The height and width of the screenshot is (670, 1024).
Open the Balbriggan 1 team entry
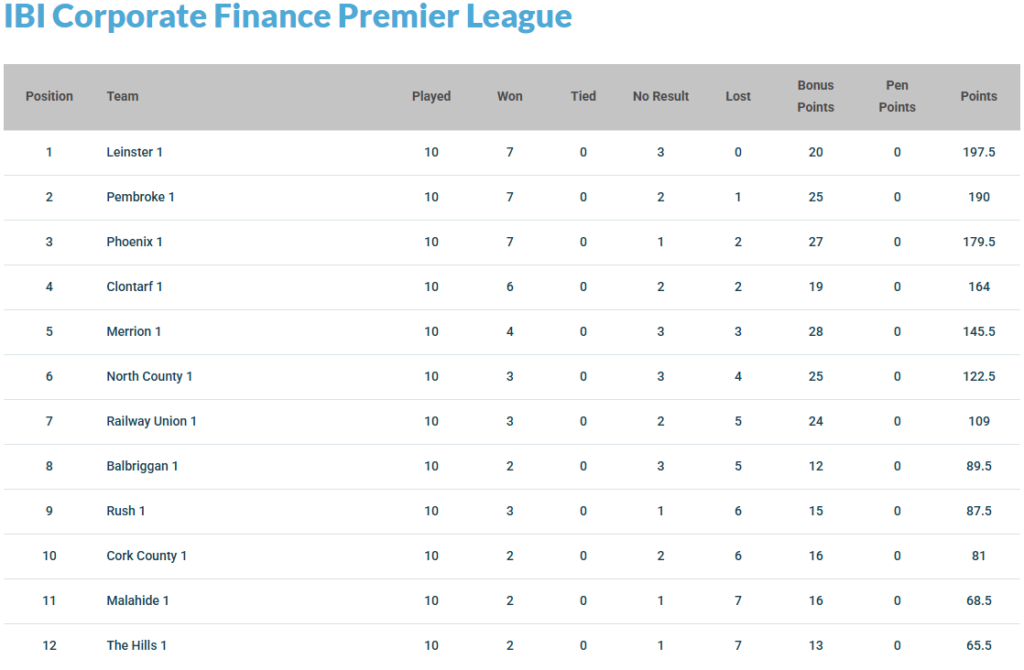[142, 467]
